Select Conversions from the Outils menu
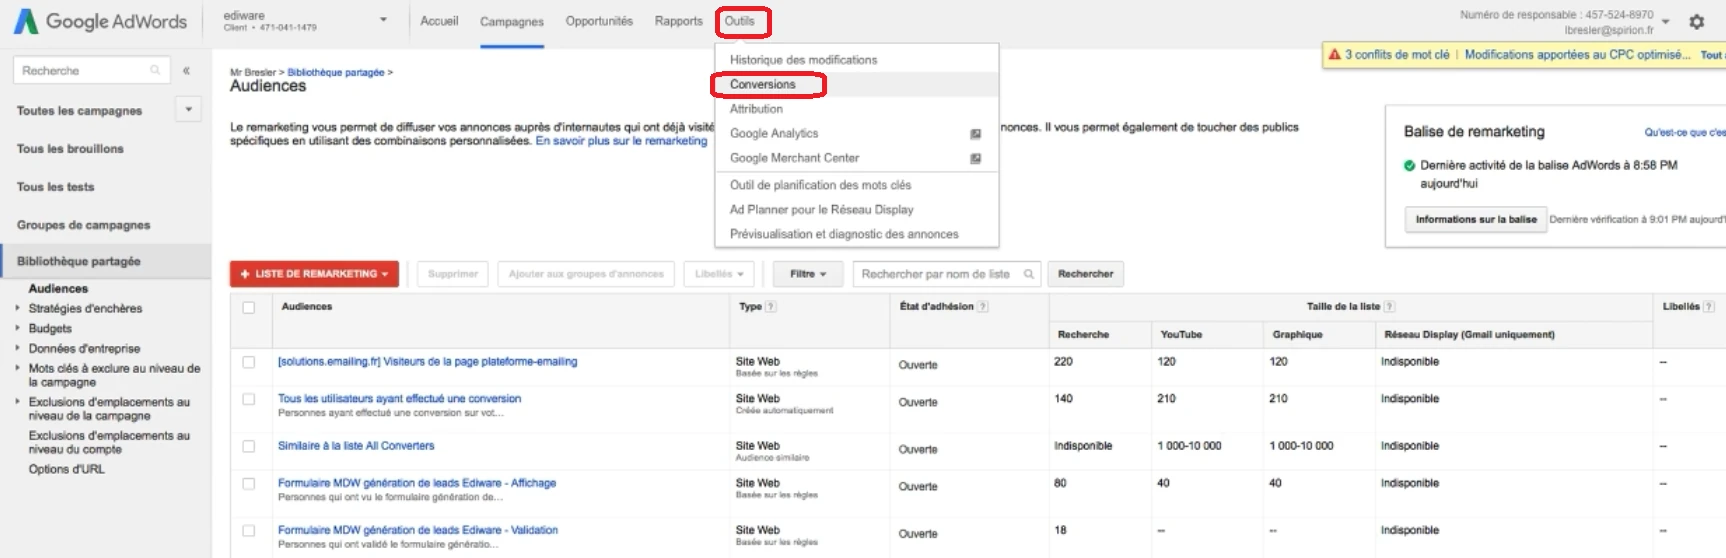1726x558 pixels. pos(763,85)
